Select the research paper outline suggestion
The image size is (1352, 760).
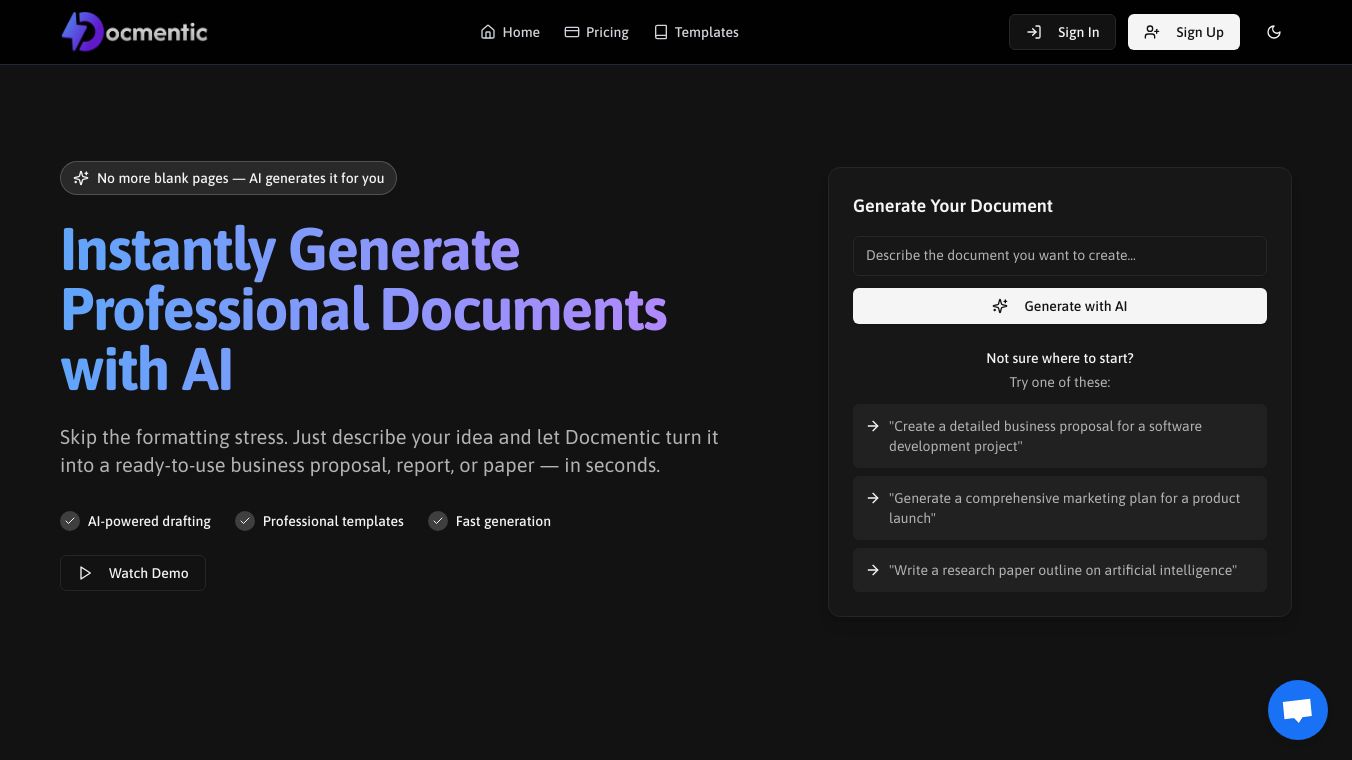(1060, 570)
